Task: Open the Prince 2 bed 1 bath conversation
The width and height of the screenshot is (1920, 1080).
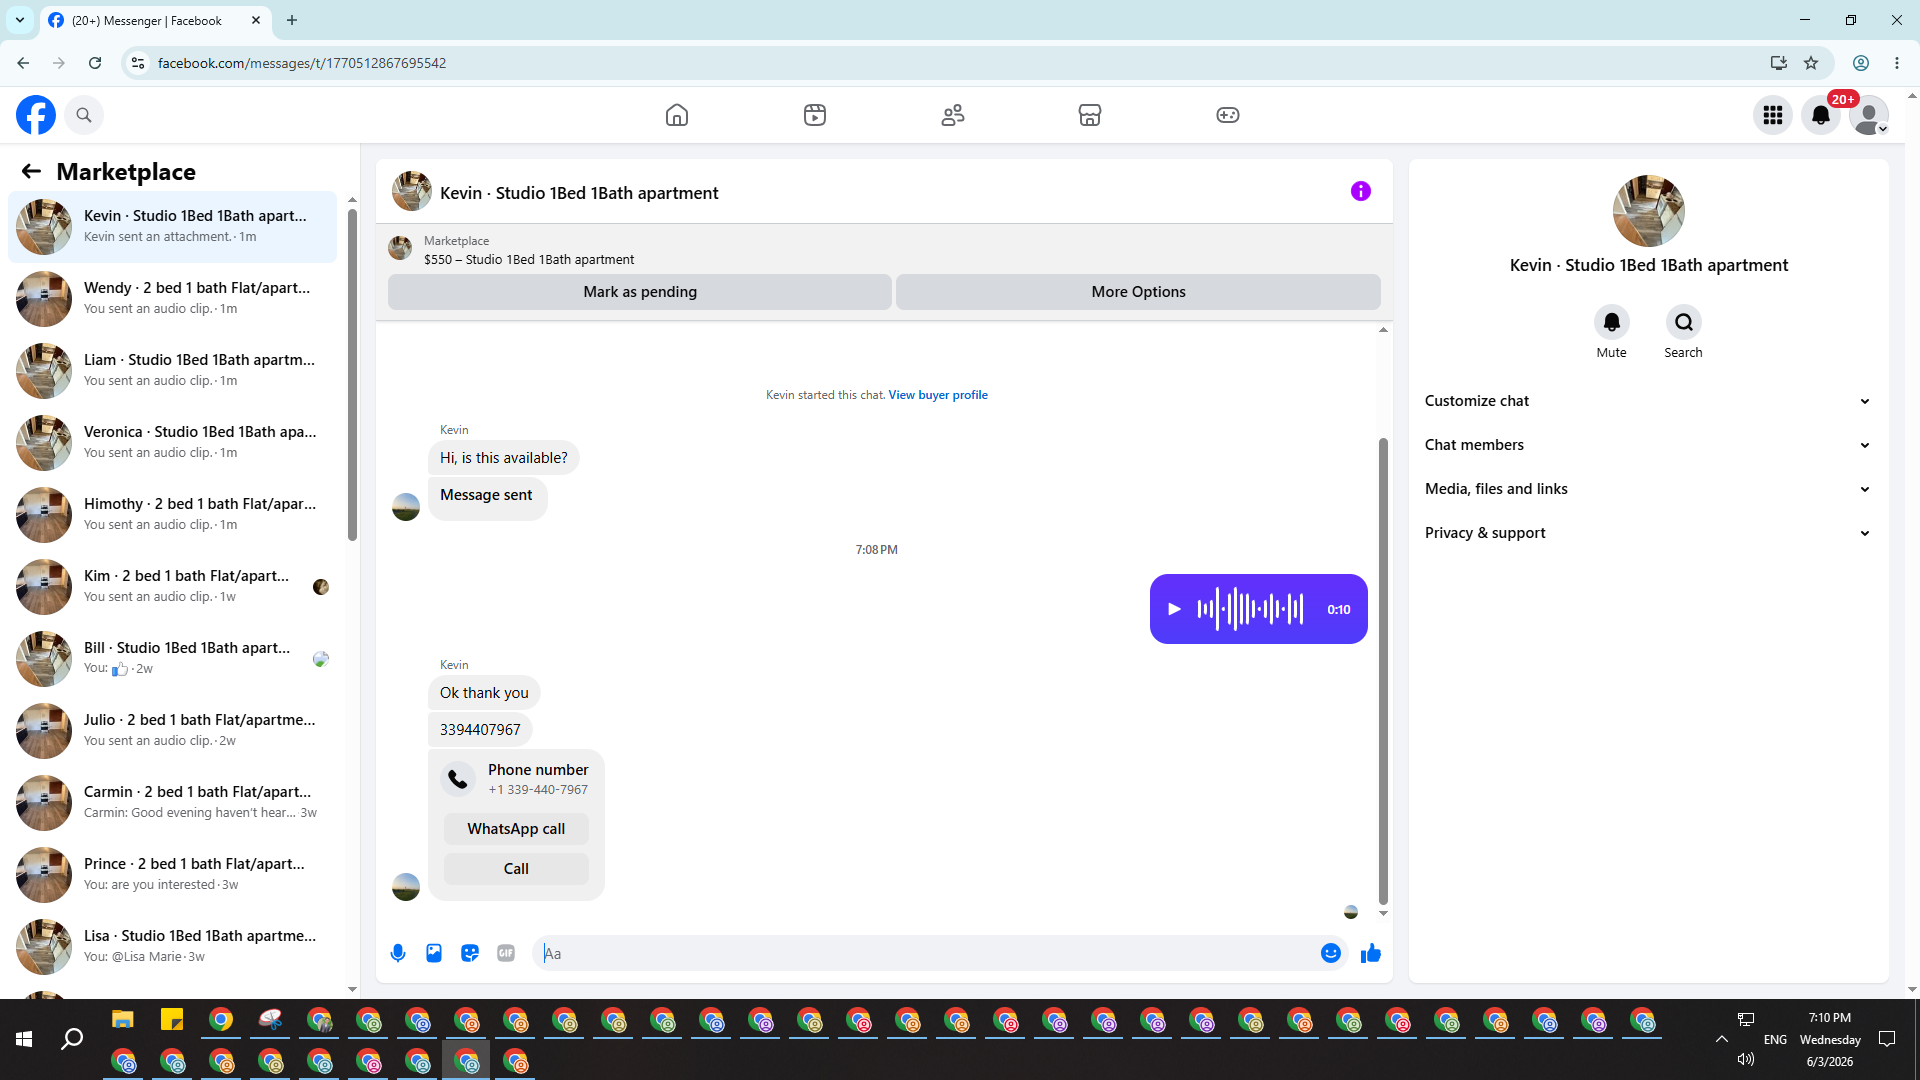Action: click(x=173, y=875)
